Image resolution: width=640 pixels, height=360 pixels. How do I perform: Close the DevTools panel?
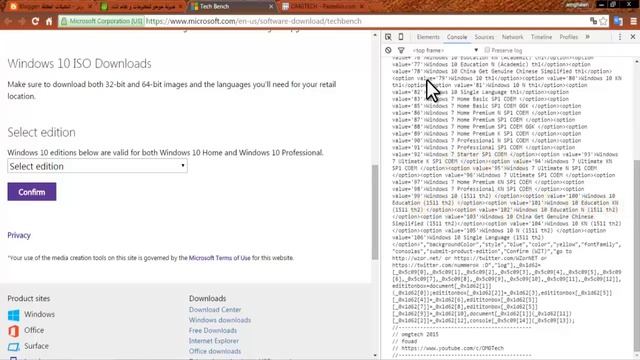pyautogui.click(x=633, y=37)
